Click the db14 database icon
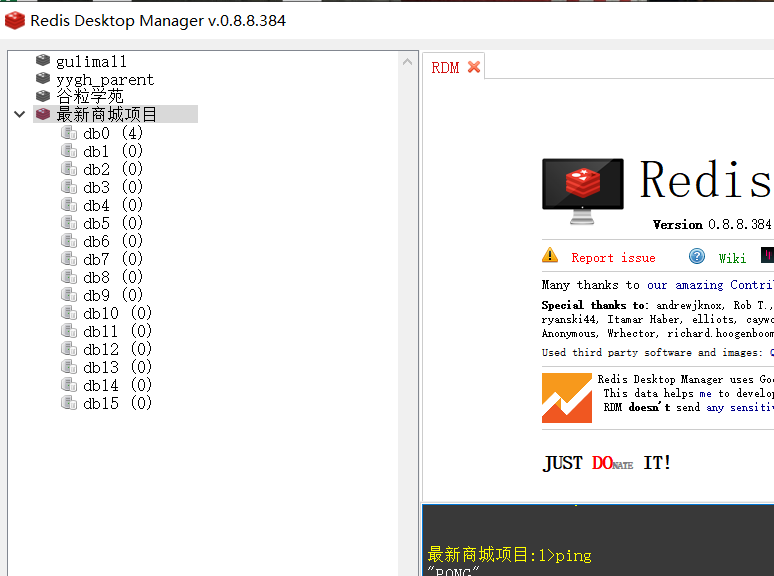The width and height of the screenshot is (774, 576). click(x=69, y=384)
